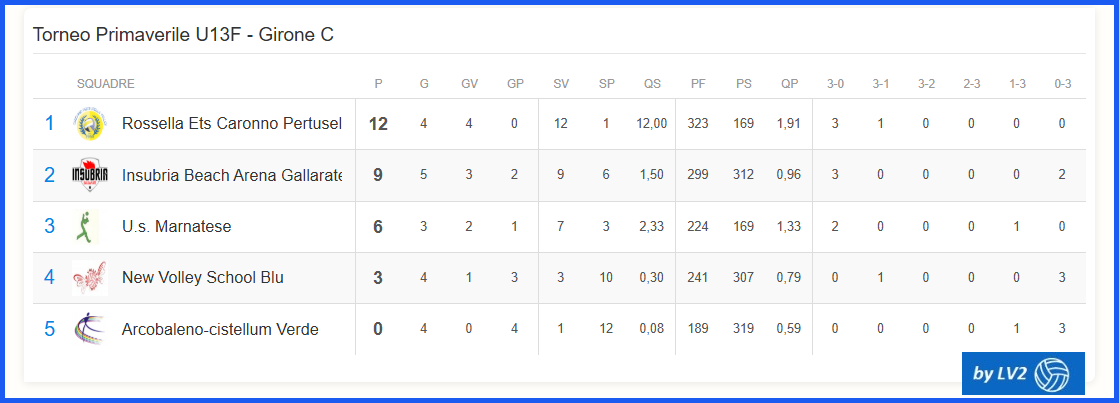Click the 0-3 column header

1063,84
